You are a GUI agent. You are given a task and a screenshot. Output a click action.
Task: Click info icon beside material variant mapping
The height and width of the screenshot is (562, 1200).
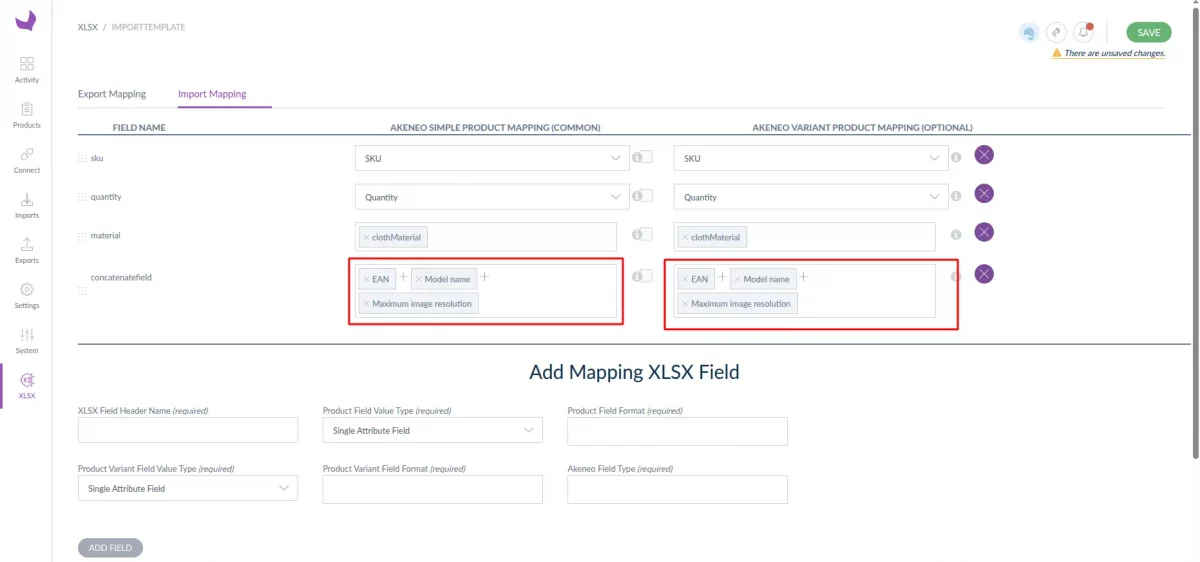pyautogui.click(x=956, y=235)
